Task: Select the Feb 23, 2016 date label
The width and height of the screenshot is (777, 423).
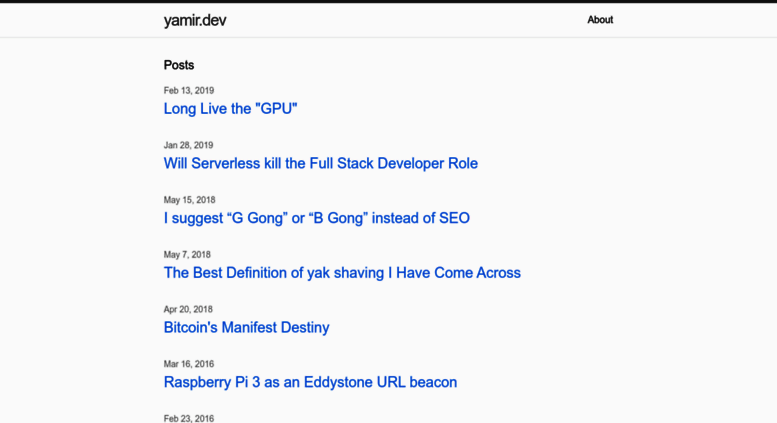Action: click(x=189, y=419)
